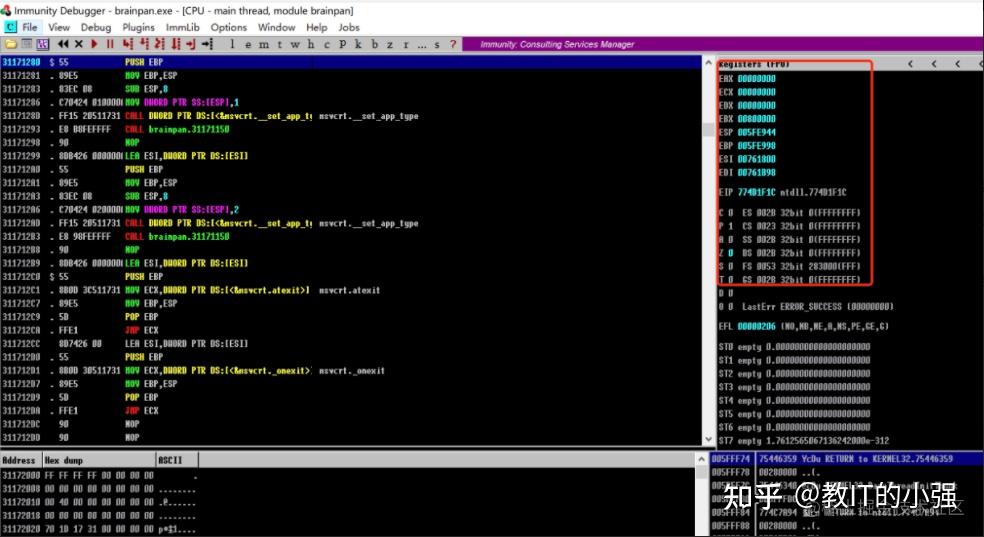Select the ESP register value 005FE944

point(757,132)
